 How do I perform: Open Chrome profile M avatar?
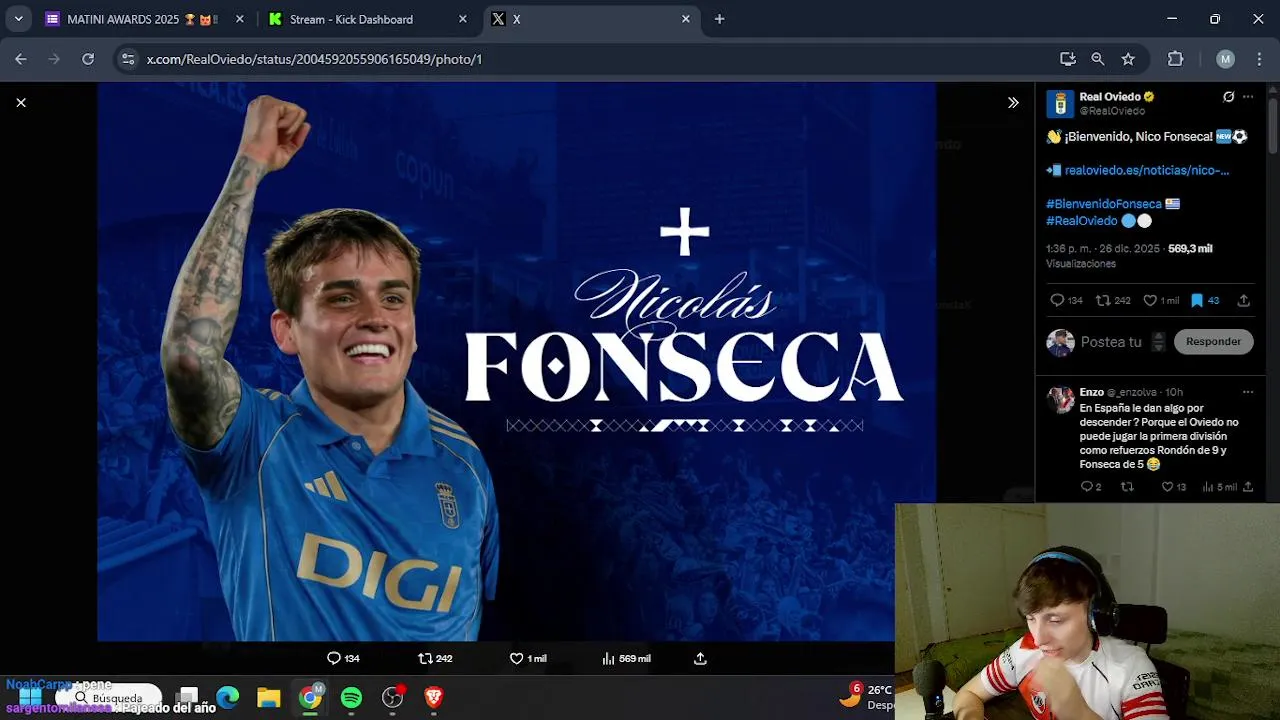[1226, 59]
